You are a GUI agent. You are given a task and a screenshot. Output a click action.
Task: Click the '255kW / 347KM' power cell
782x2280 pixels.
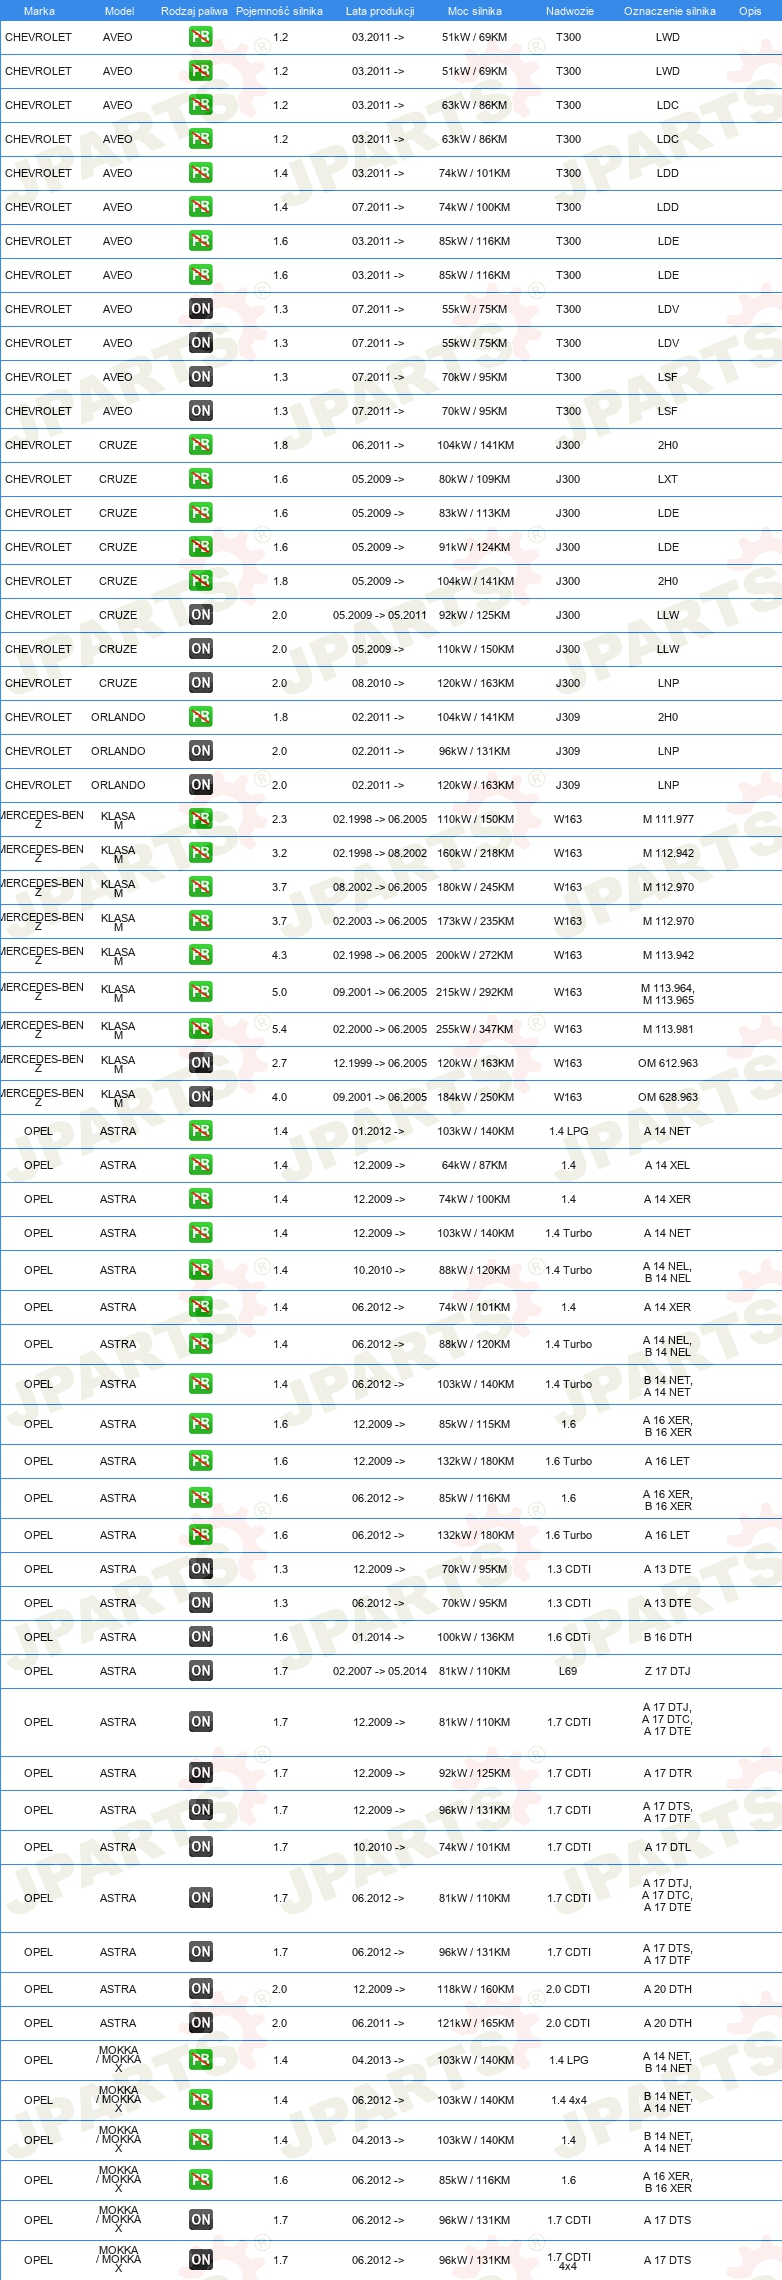point(475,1029)
